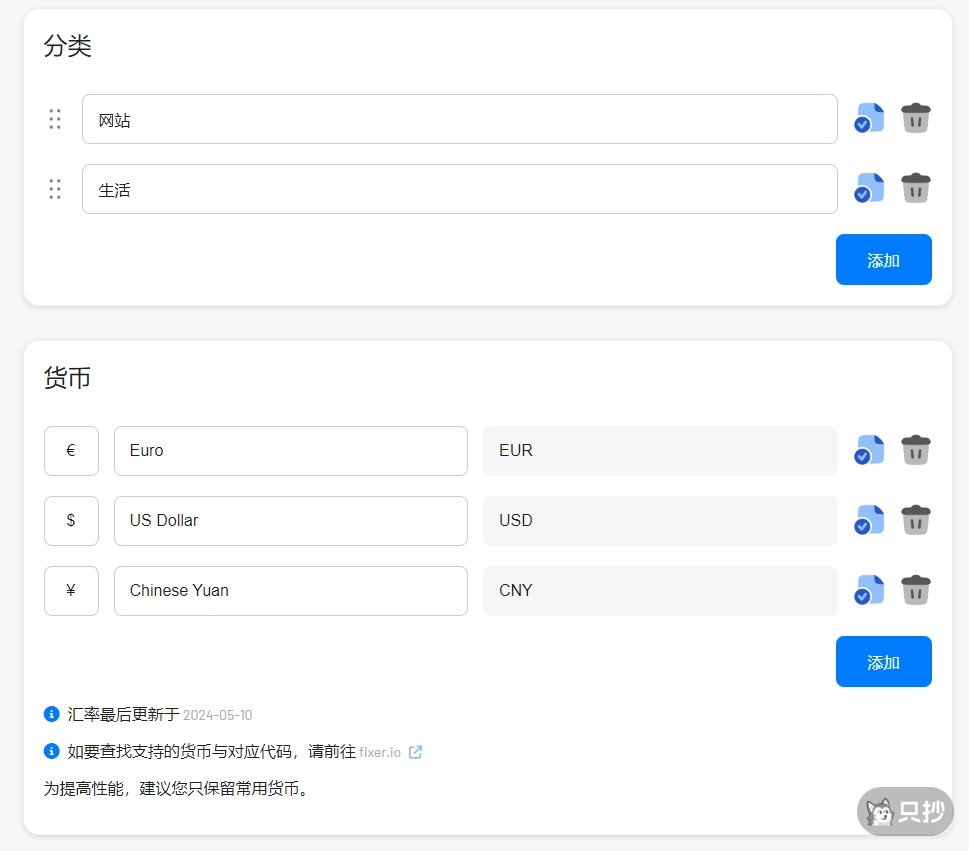The image size is (969, 851).
Task: Click 添加 in the 货币 section
Action: click(883, 661)
